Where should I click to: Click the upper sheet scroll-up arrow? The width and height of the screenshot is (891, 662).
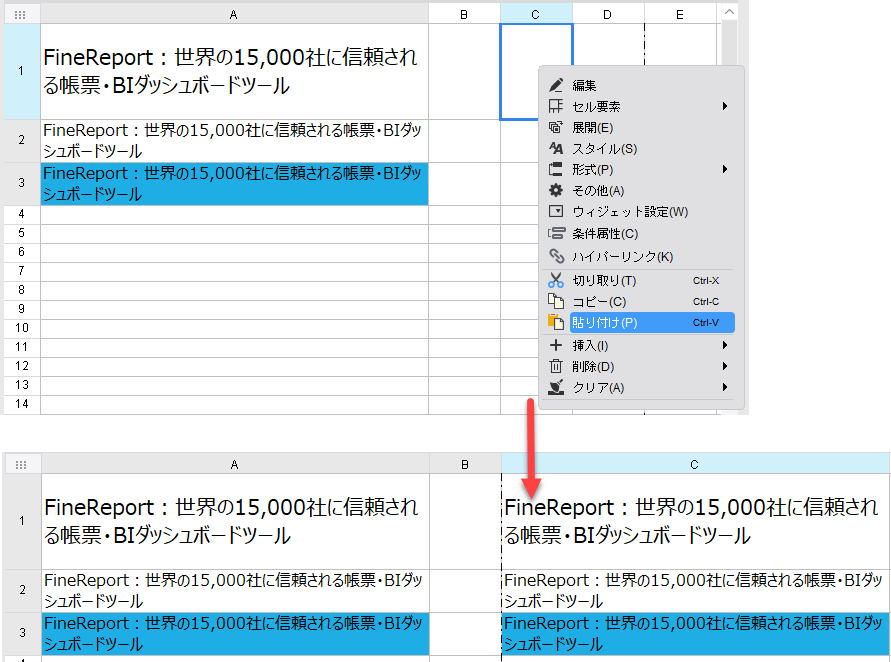[x=730, y=12]
